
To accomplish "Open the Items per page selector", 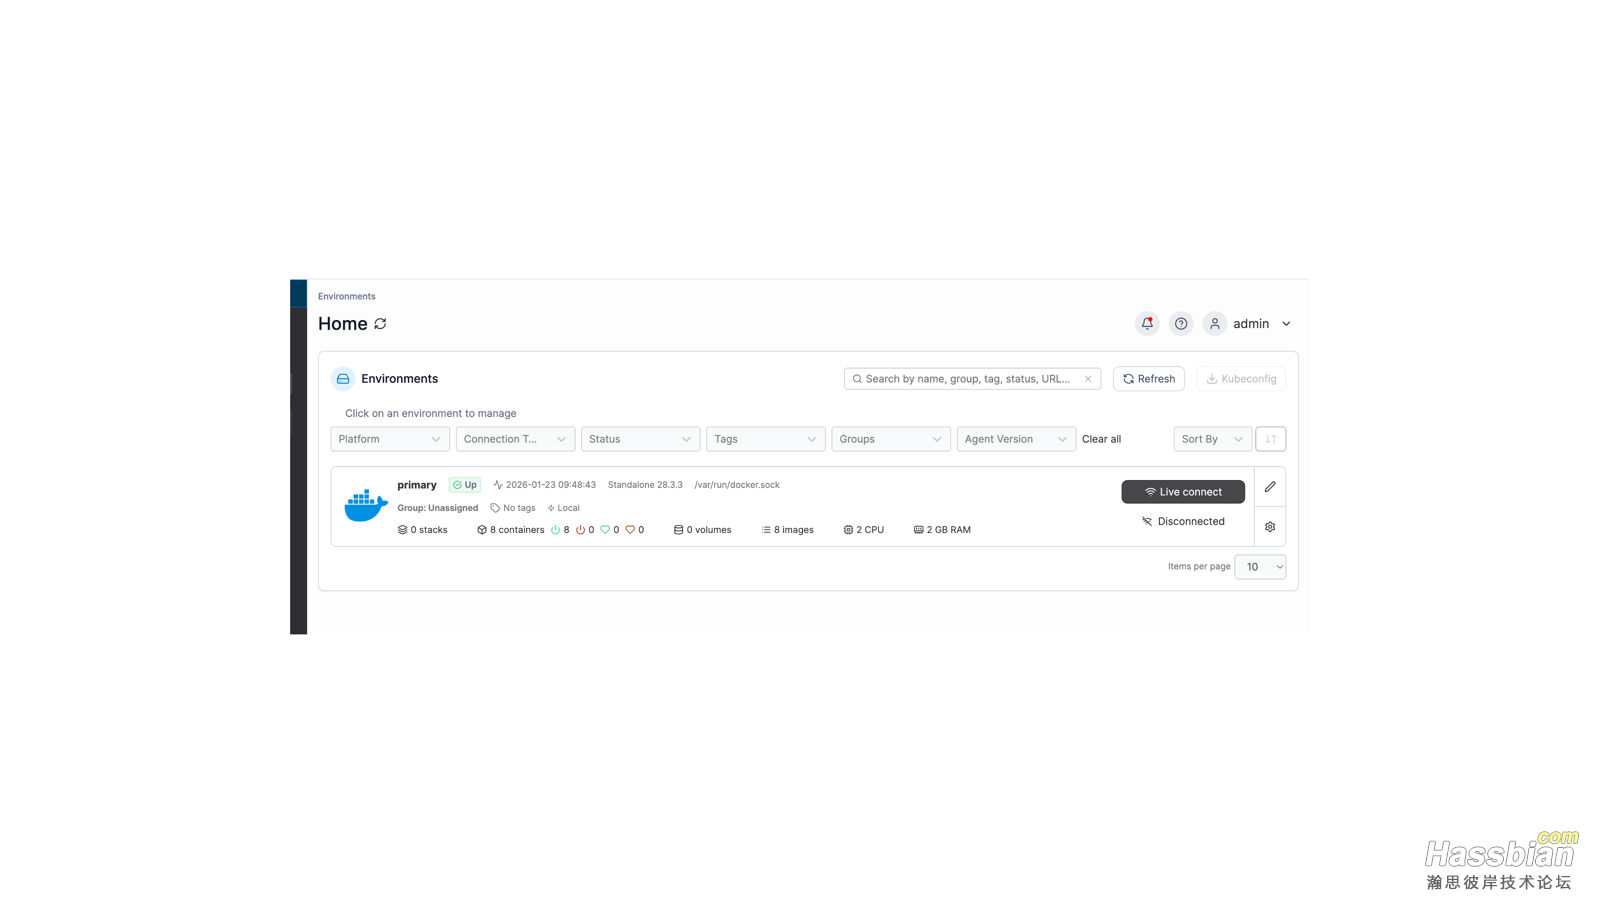I will point(1259,567).
